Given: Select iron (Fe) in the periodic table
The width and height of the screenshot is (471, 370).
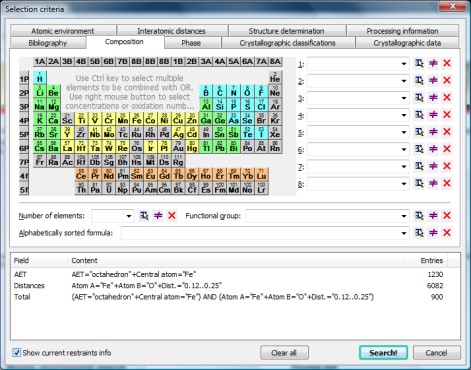Looking at the screenshot, I should coord(137,119).
